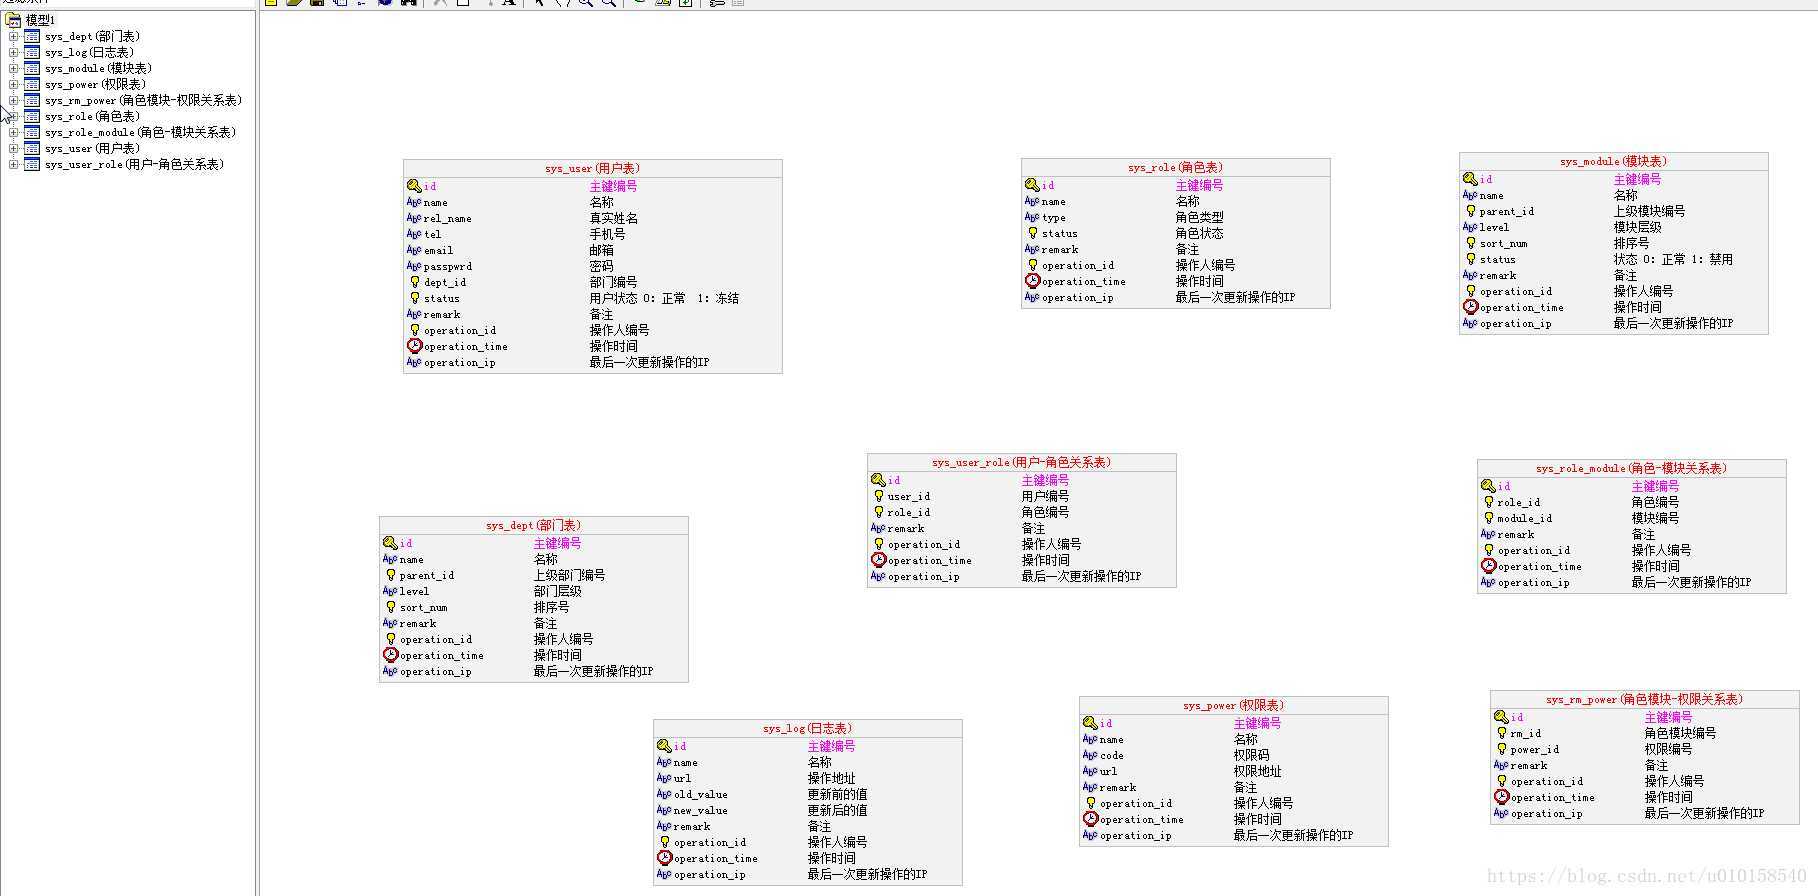
Task: Click the primary key icon in sys_user table
Action: (414, 186)
